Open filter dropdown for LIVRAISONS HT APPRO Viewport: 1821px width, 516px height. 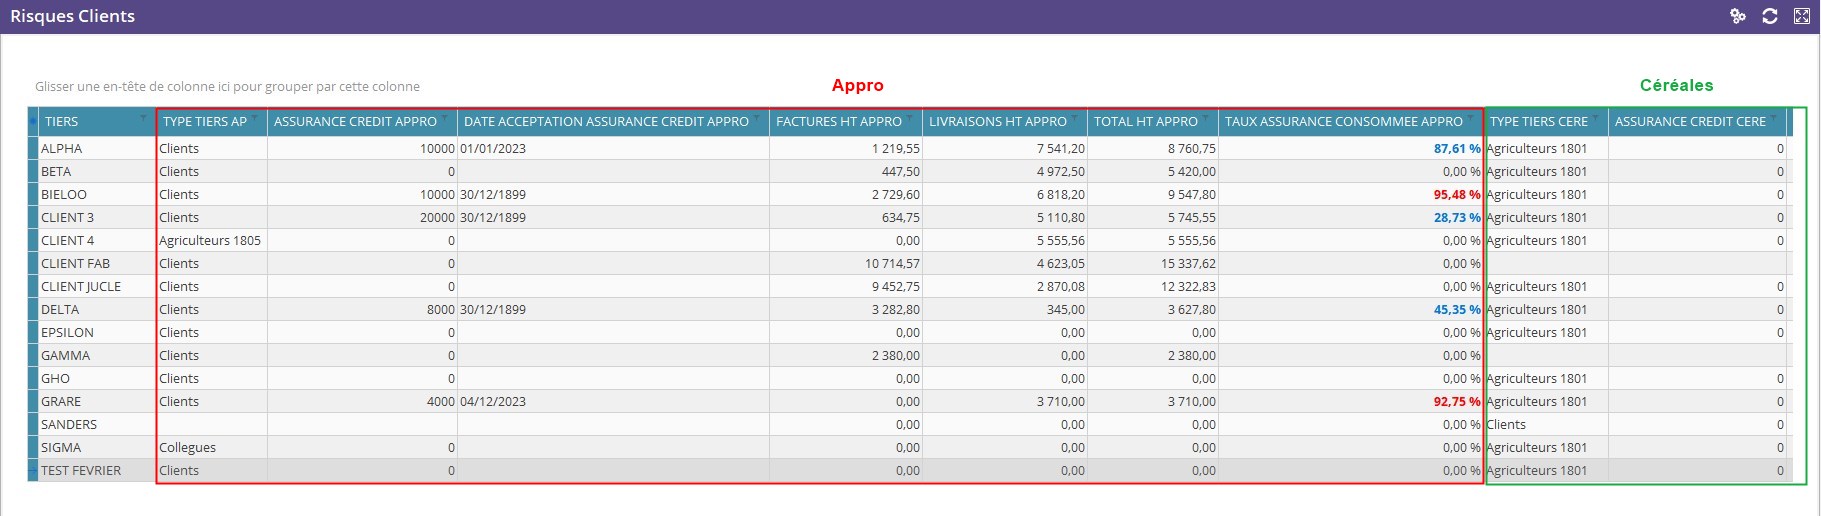tap(1074, 118)
